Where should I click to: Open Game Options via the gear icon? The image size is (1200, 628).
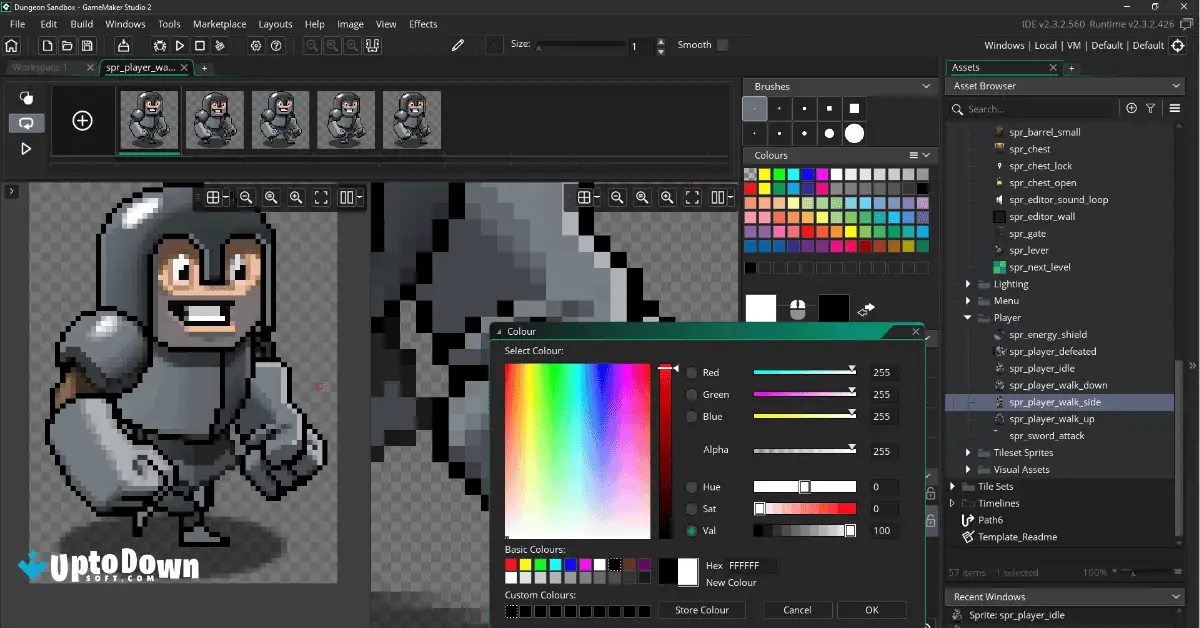coord(256,45)
